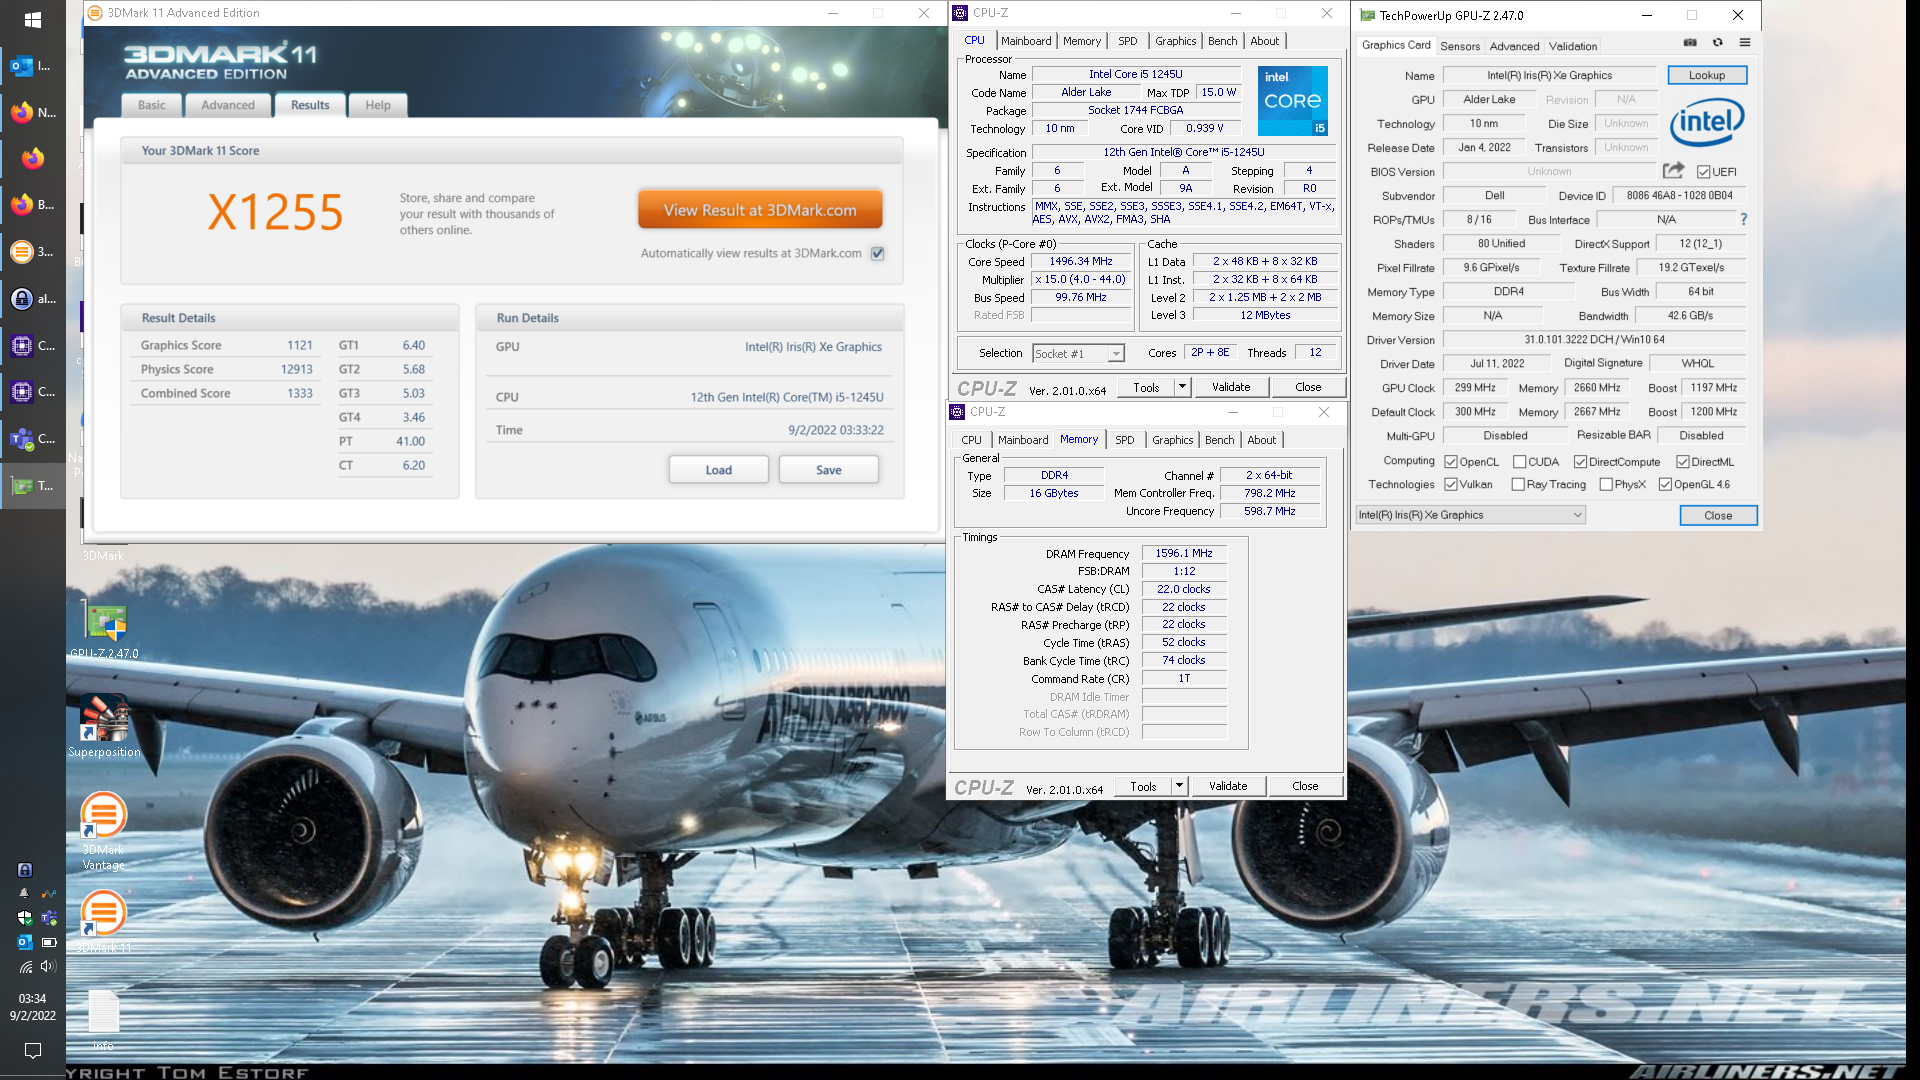The image size is (1920, 1080).
Task: Click the Outlook system tray icon
Action: pos(25,942)
